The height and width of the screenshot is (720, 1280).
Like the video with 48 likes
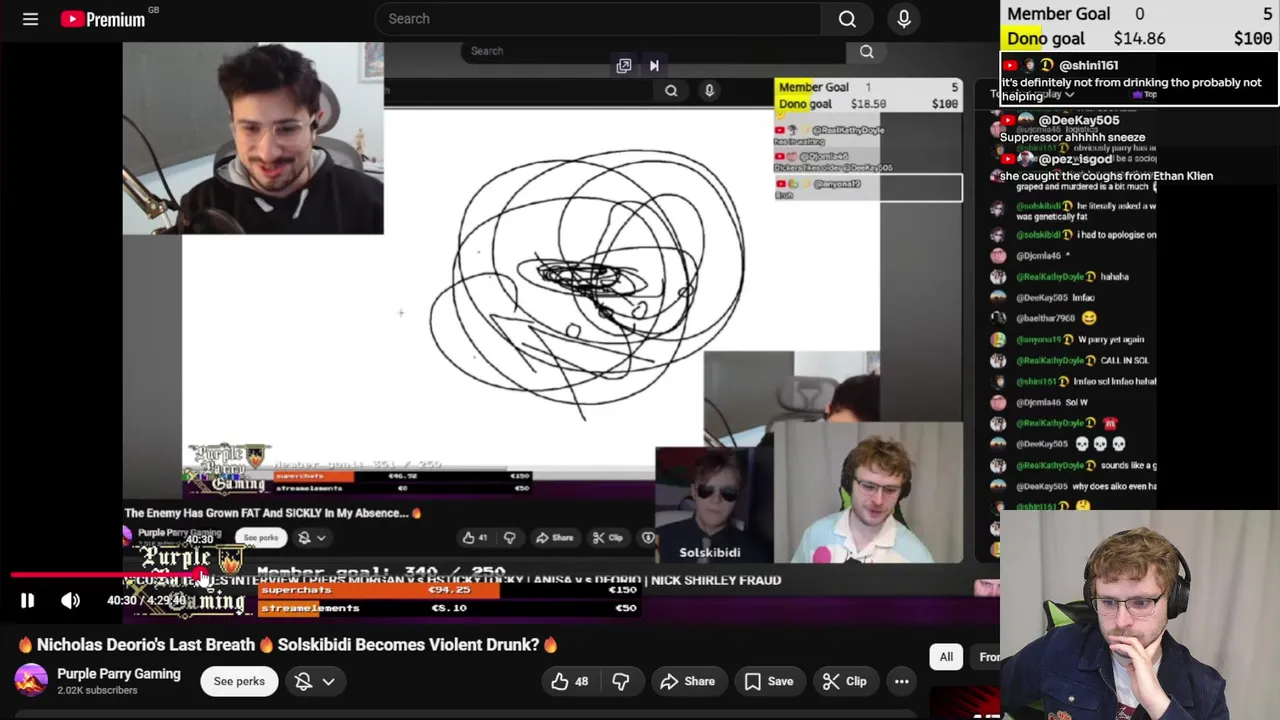click(x=570, y=682)
